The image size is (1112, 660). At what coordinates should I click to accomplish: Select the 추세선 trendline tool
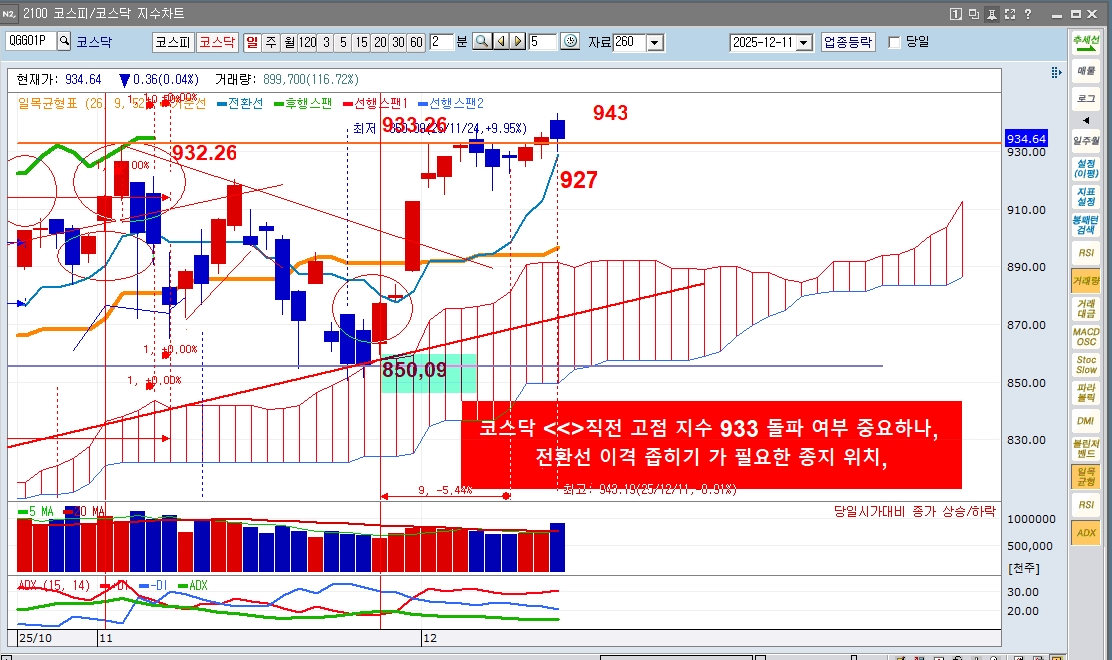coord(1086,42)
